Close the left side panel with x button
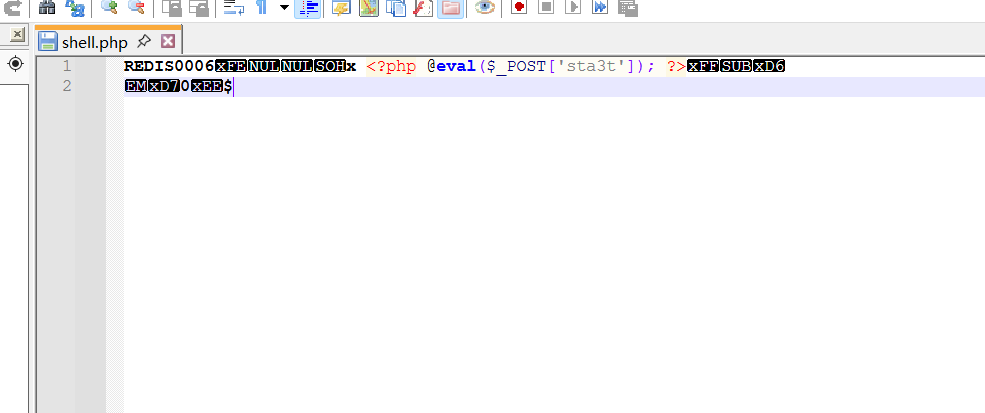 (x=18, y=35)
